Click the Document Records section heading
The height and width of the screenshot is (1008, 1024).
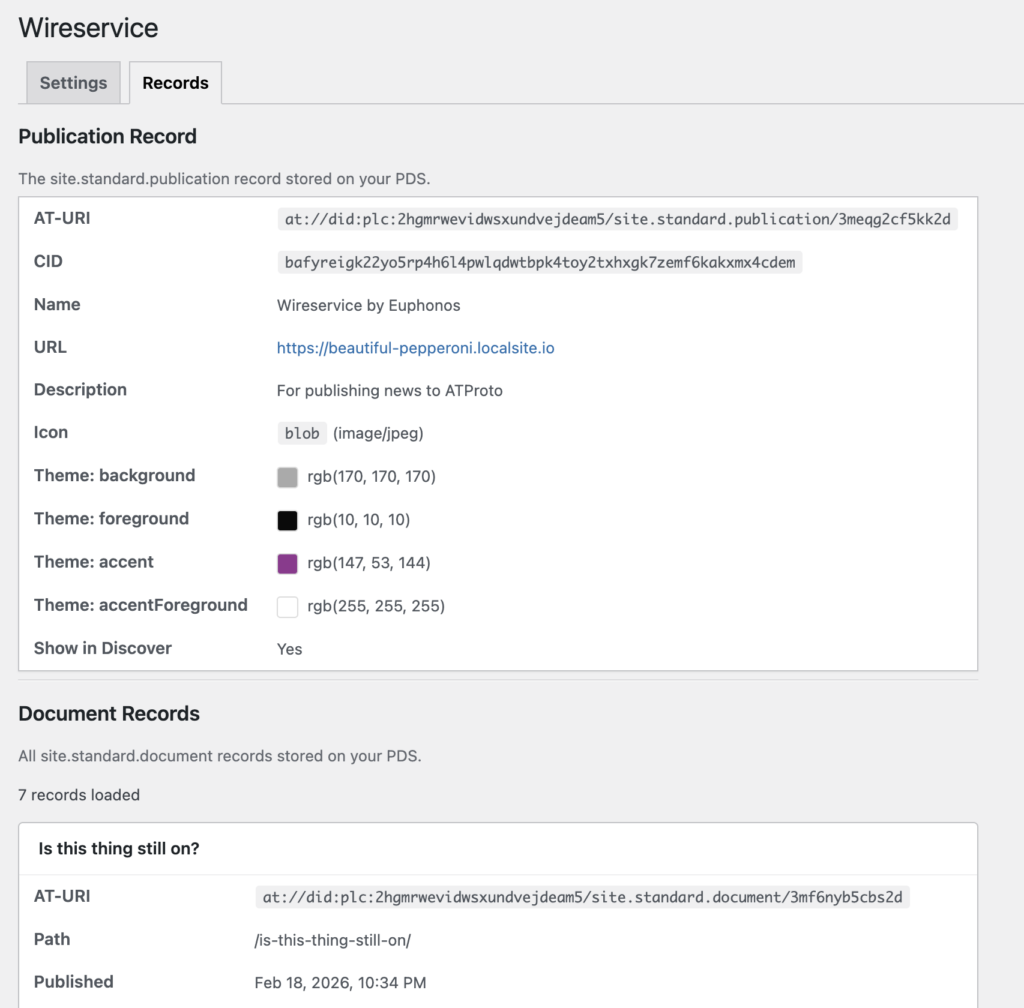coord(109,714)
